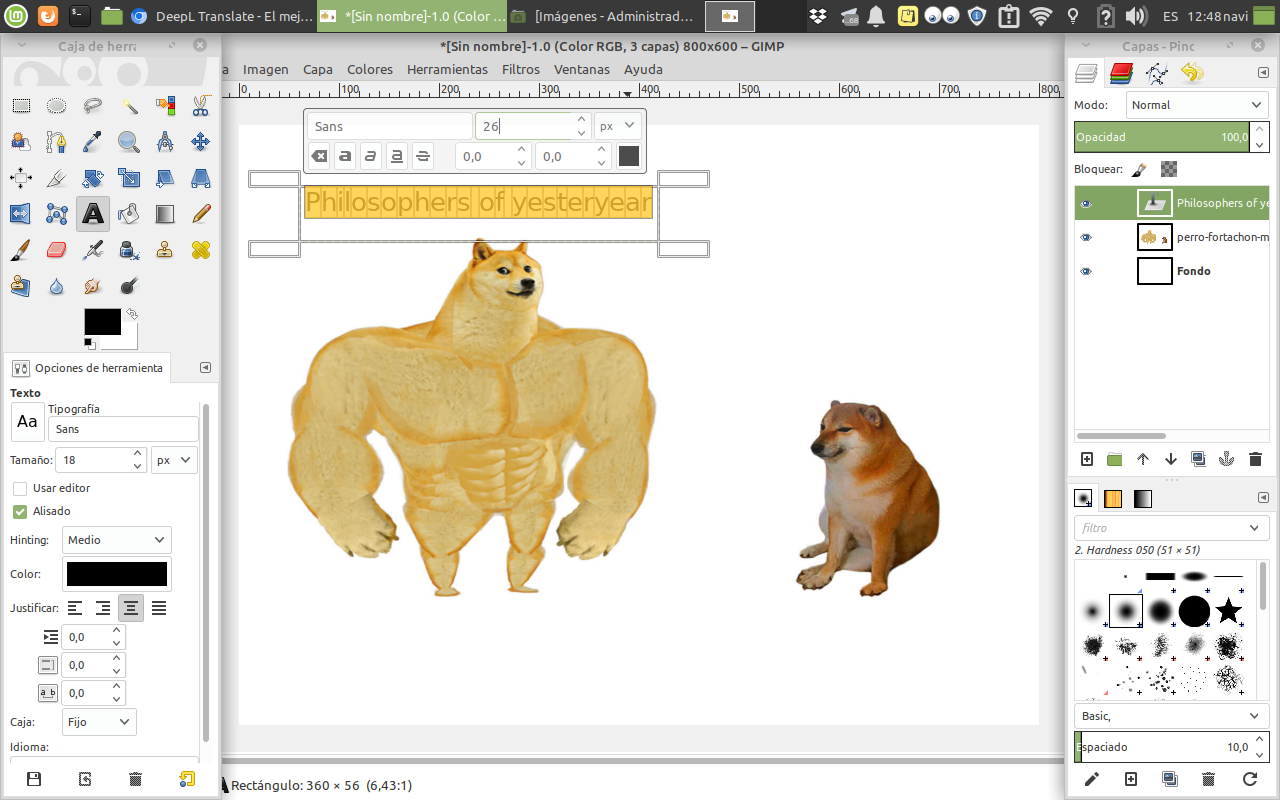Duplicate the current layer
1280x800 pixels.
pyautogui.click(x=1199, y=459)
